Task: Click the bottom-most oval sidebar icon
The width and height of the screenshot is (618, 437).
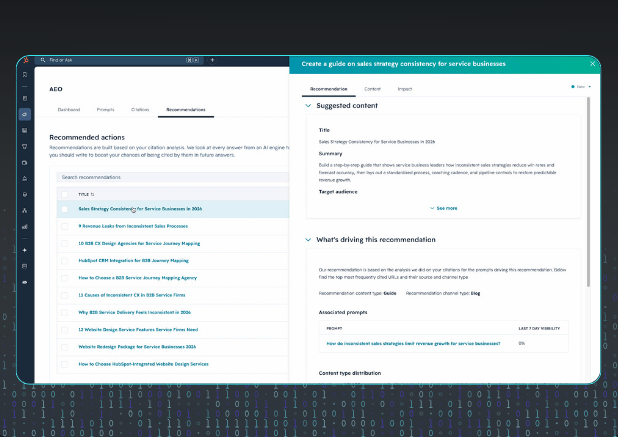Action: (x=25, y=282)
